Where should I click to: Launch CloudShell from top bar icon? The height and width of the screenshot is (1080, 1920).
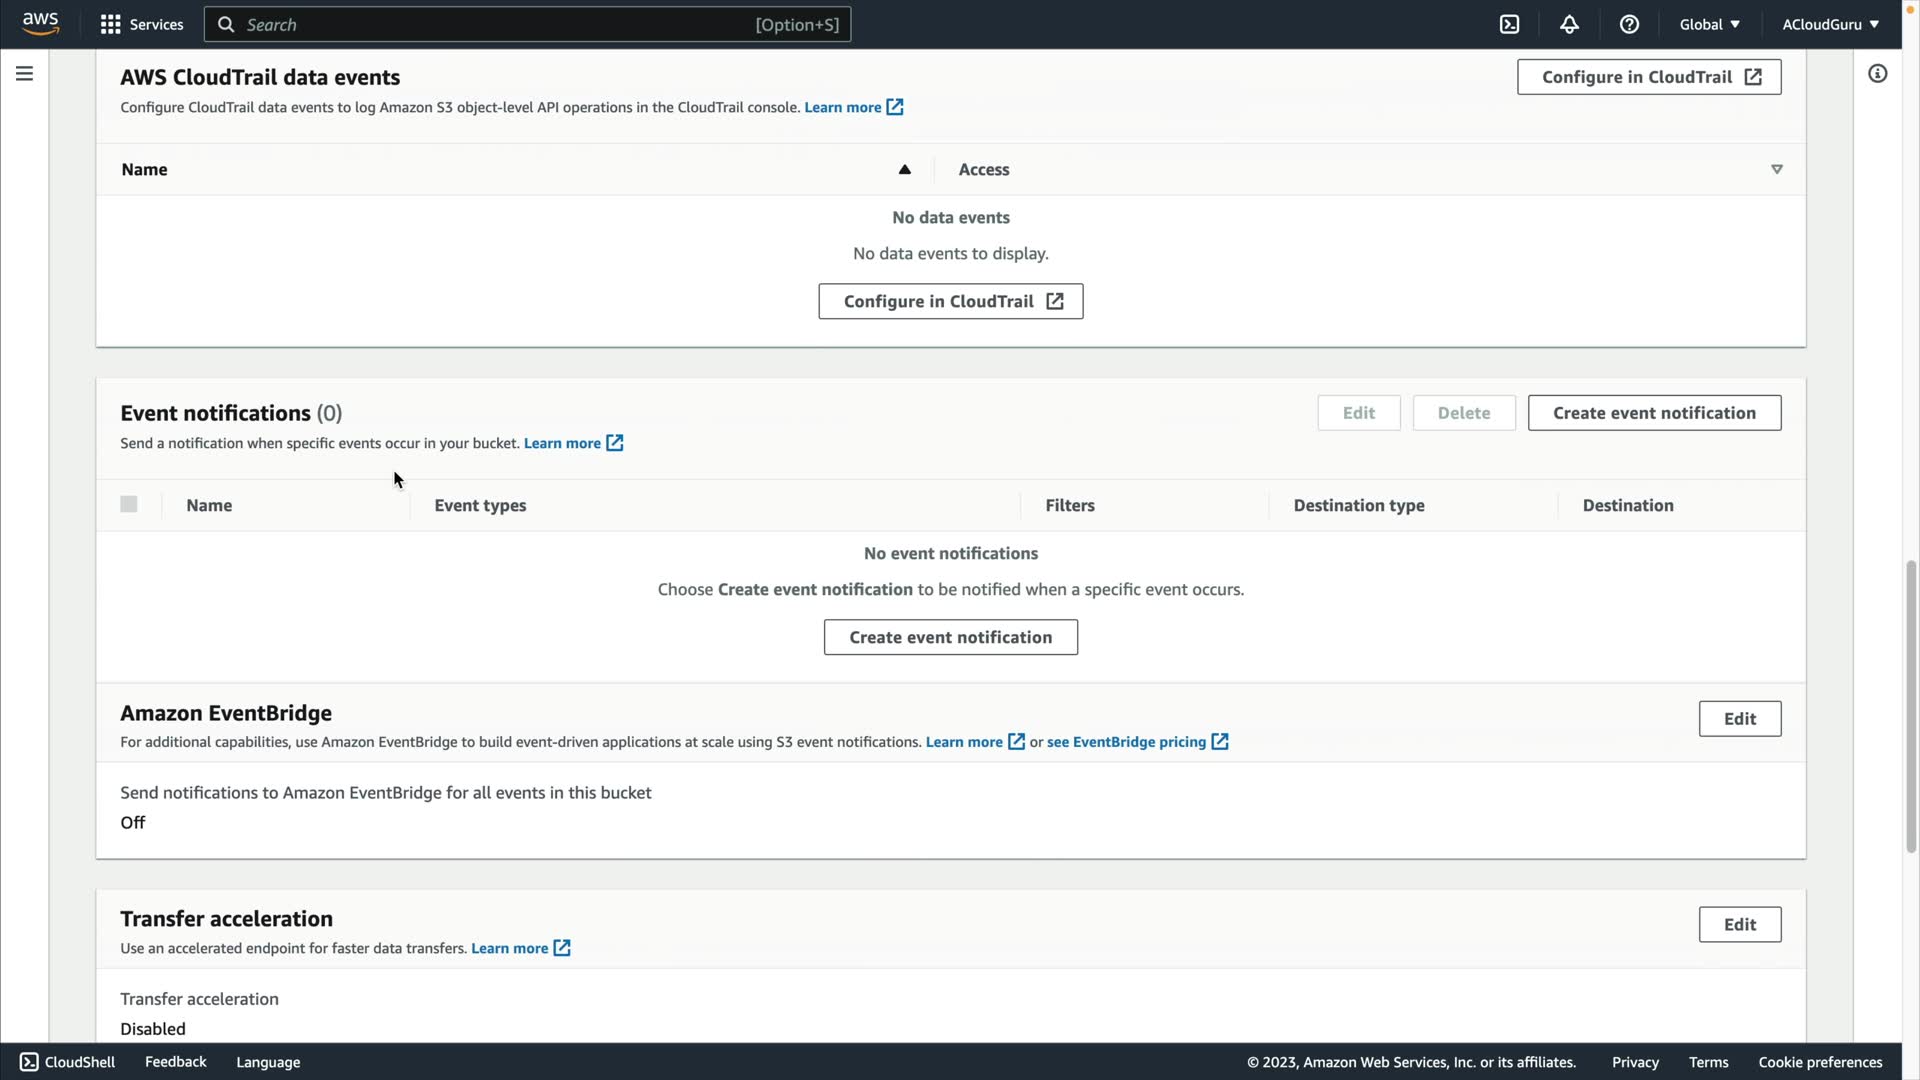point(1509,24)
